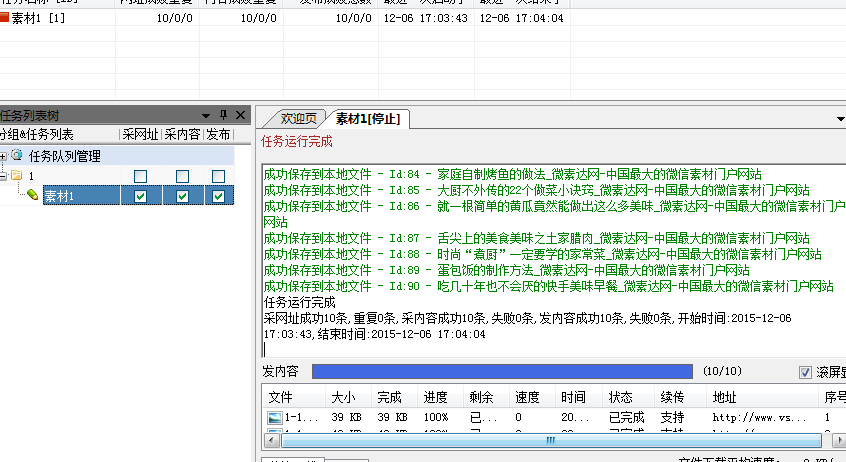
Task: Open the 任务列表树 panel options arrow
Action: (x=206, y=116)
